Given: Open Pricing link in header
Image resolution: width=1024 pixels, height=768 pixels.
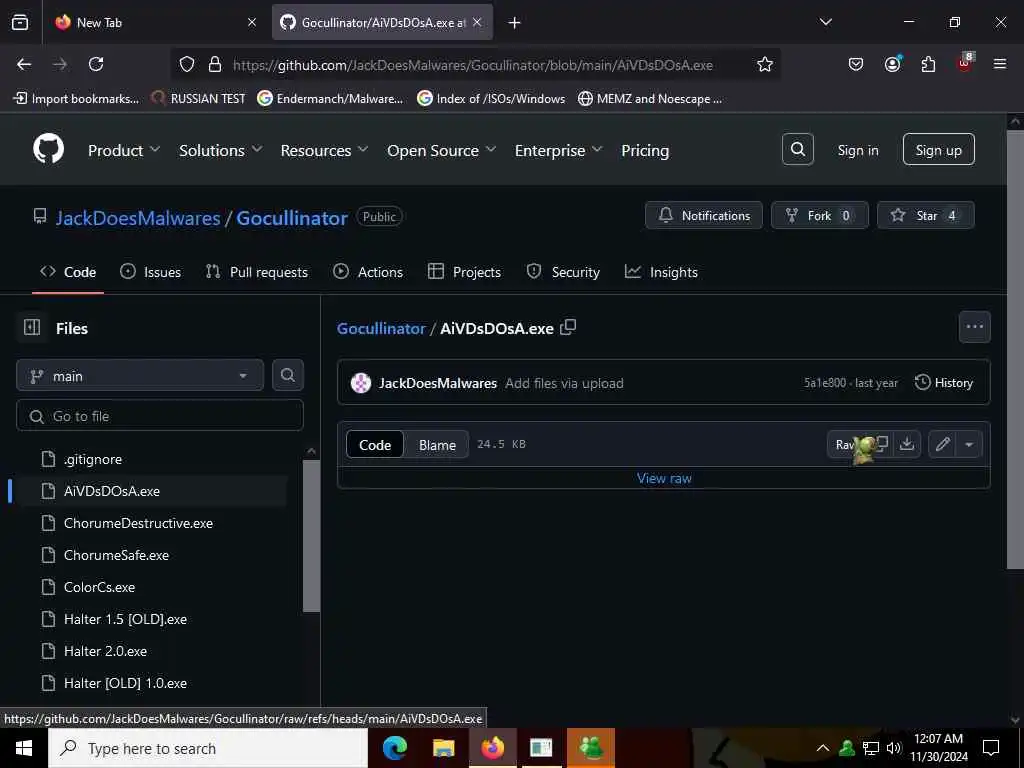Looking at the screenshot, I should pos(645,150).
